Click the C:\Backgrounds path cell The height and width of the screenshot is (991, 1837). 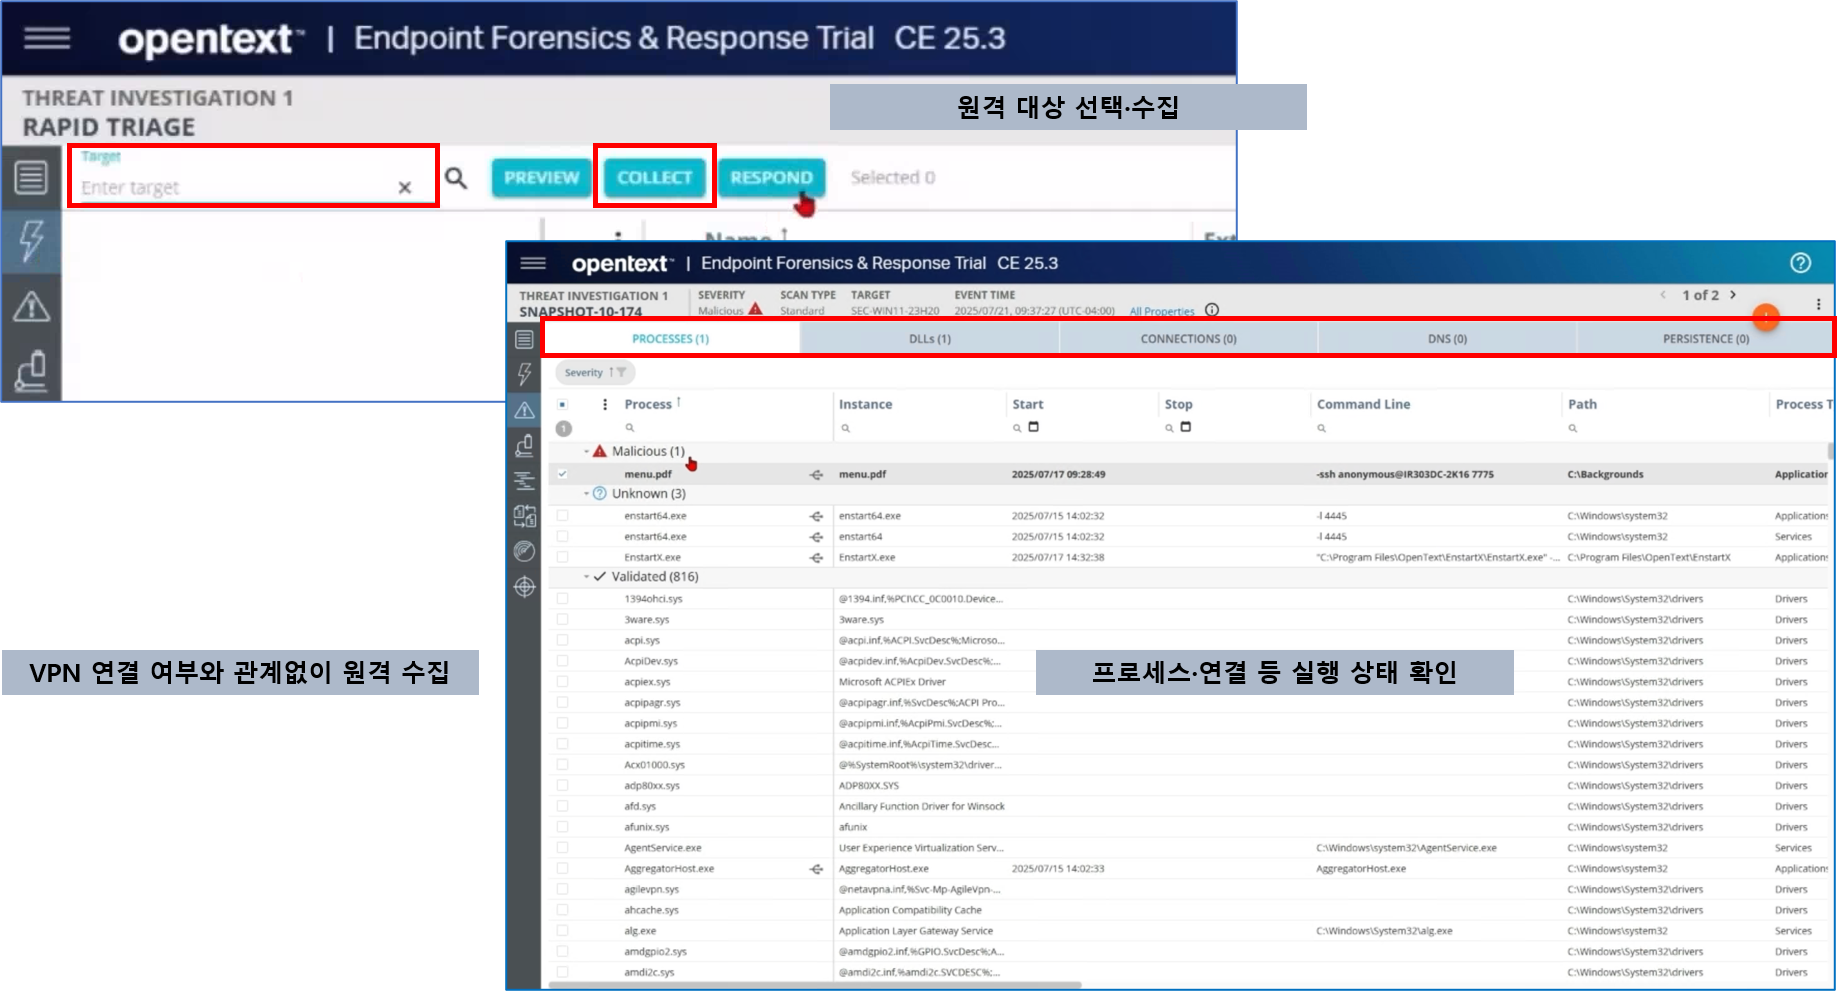point(1605,474)
